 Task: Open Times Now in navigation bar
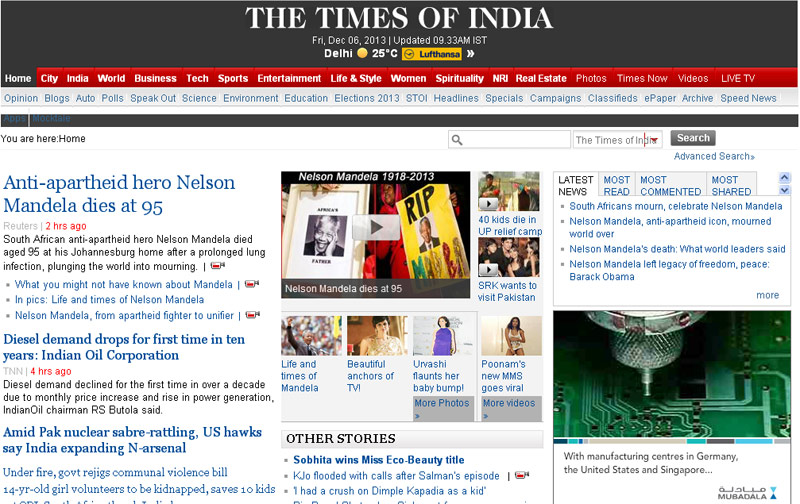coord(642,78)
